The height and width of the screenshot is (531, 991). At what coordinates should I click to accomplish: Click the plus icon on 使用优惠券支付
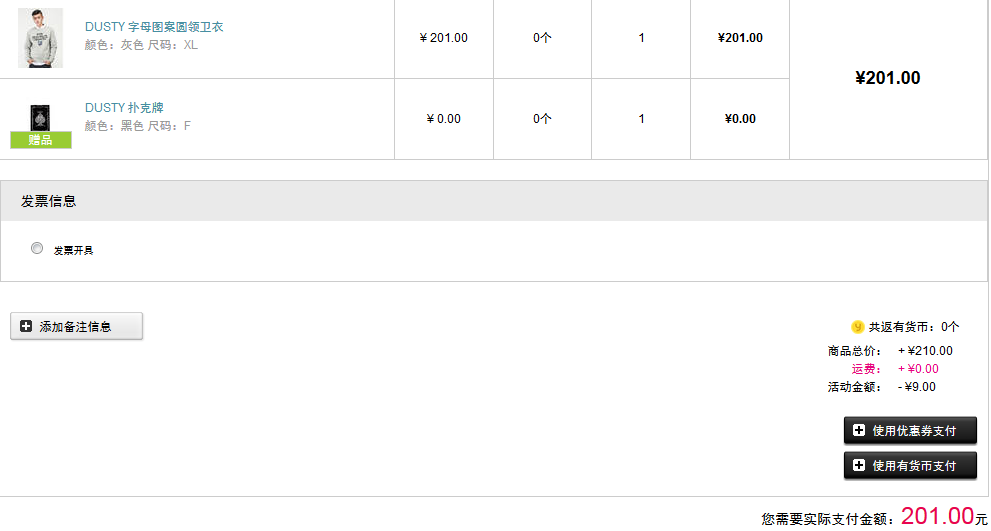click(x=859, y=431)
